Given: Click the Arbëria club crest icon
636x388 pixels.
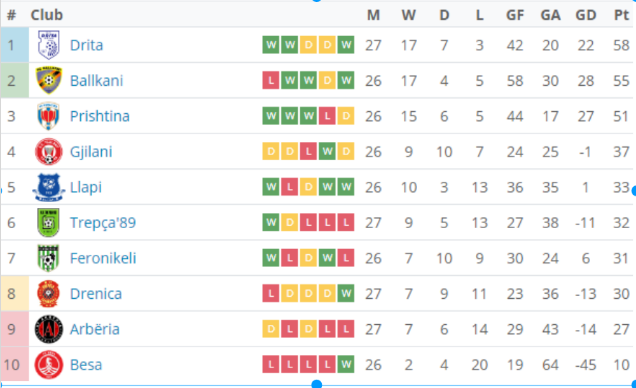Looking at the screenshot, I should 49,329.
